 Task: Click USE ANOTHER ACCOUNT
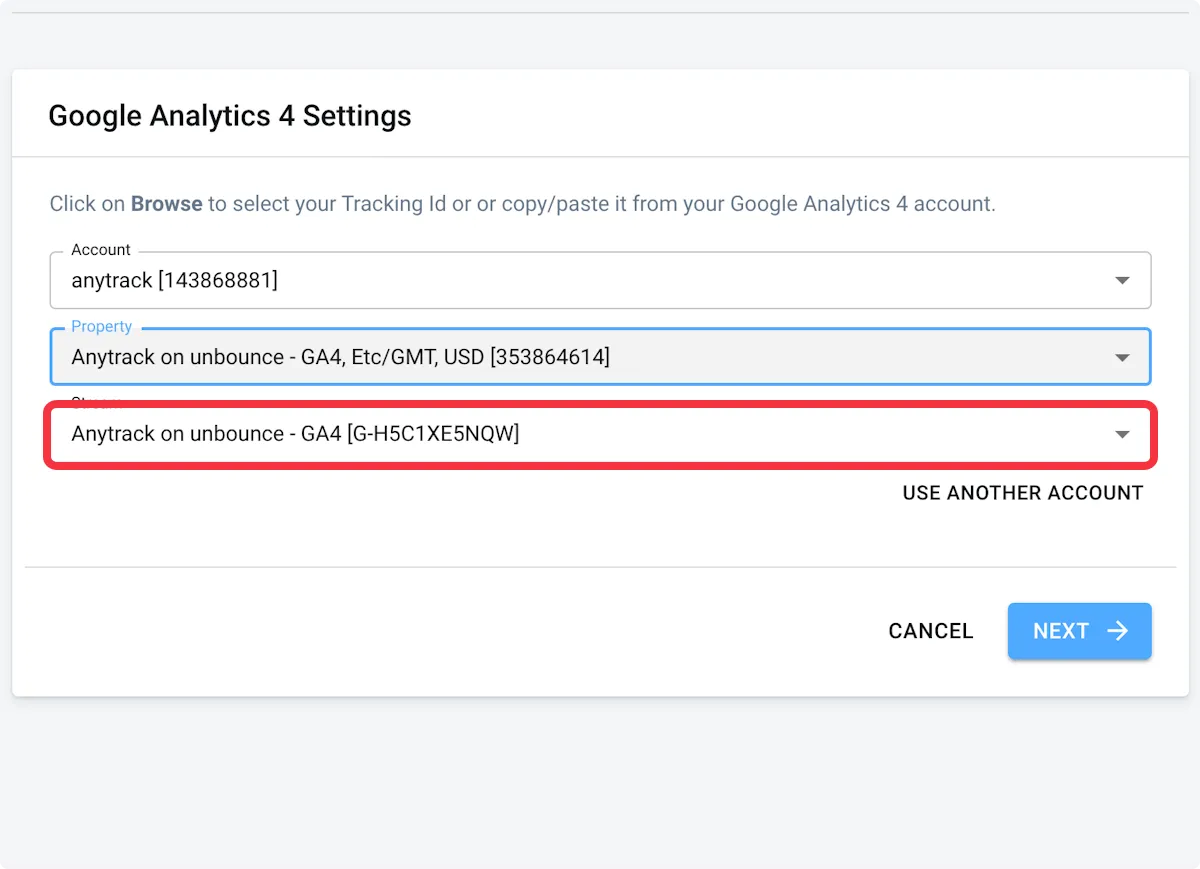(1023, 493)
